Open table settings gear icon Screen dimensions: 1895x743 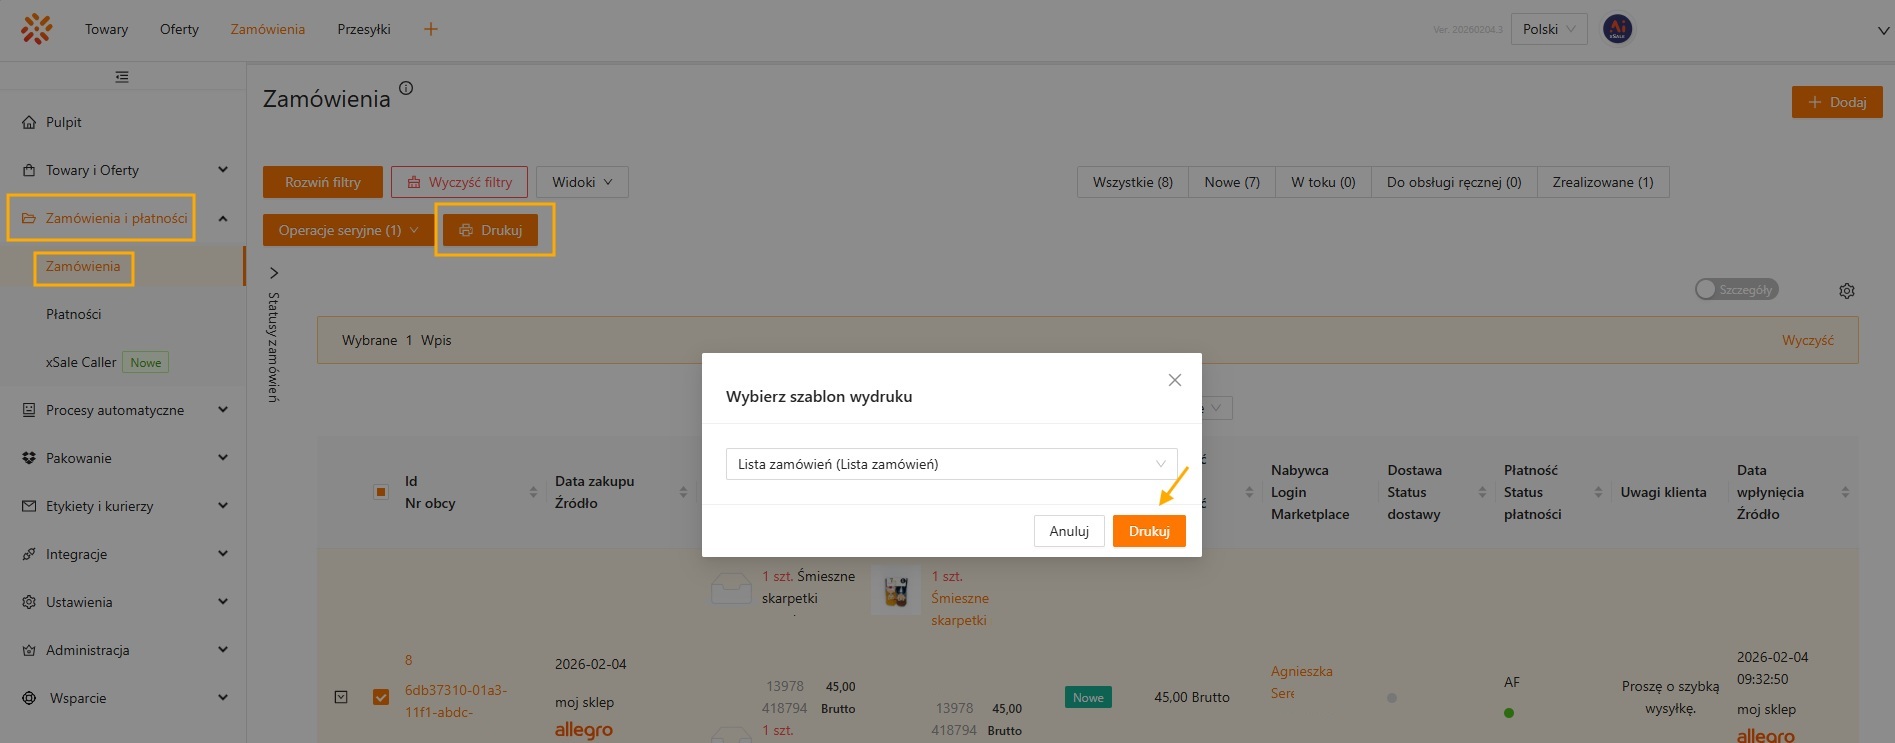coord(1846,291)
